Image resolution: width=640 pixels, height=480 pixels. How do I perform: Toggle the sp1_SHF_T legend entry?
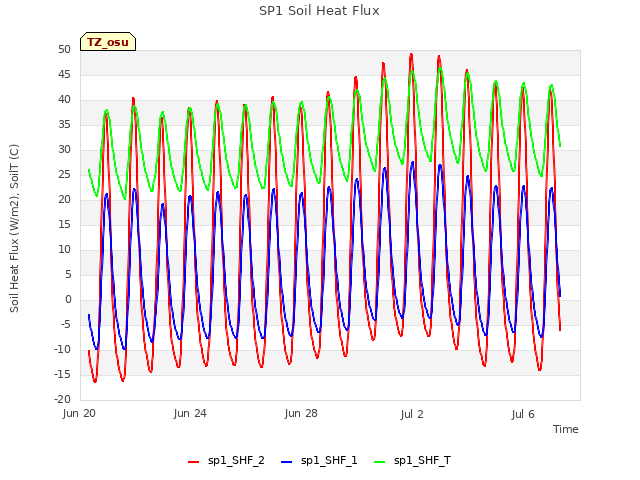click(412, 461)
